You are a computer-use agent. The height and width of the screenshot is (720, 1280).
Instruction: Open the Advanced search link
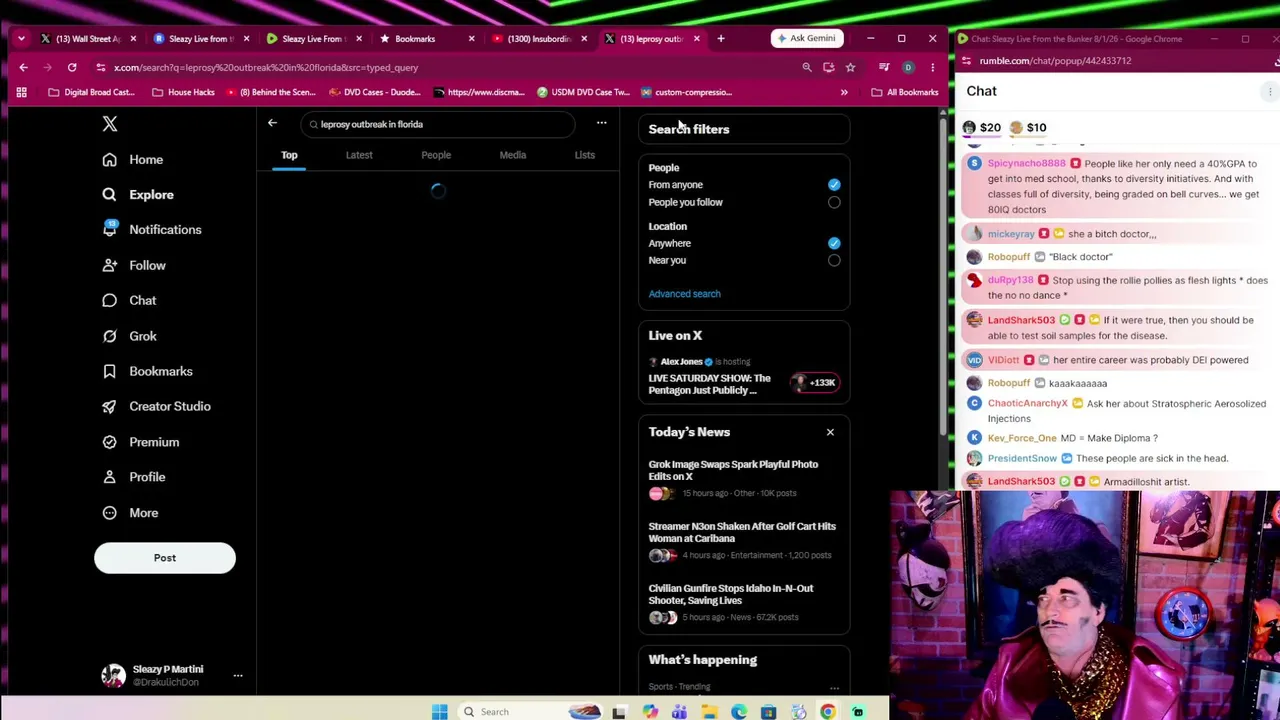[684, 294]
